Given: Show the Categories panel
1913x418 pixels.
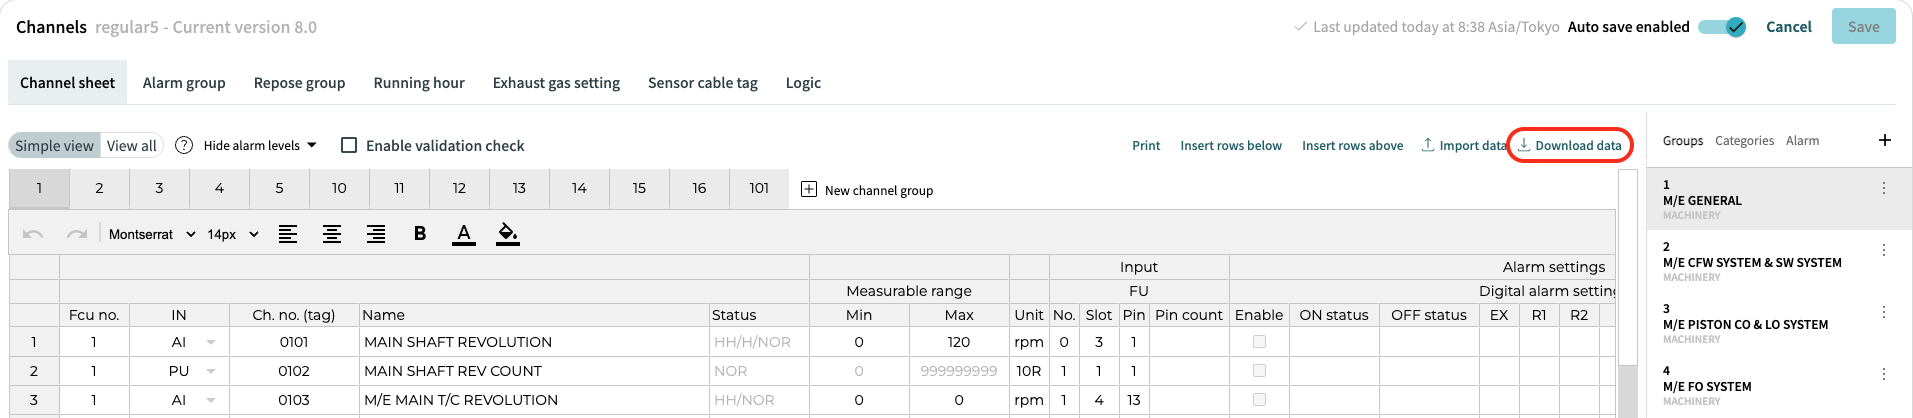Looking at the screenshot, I should click(1744, 141).
